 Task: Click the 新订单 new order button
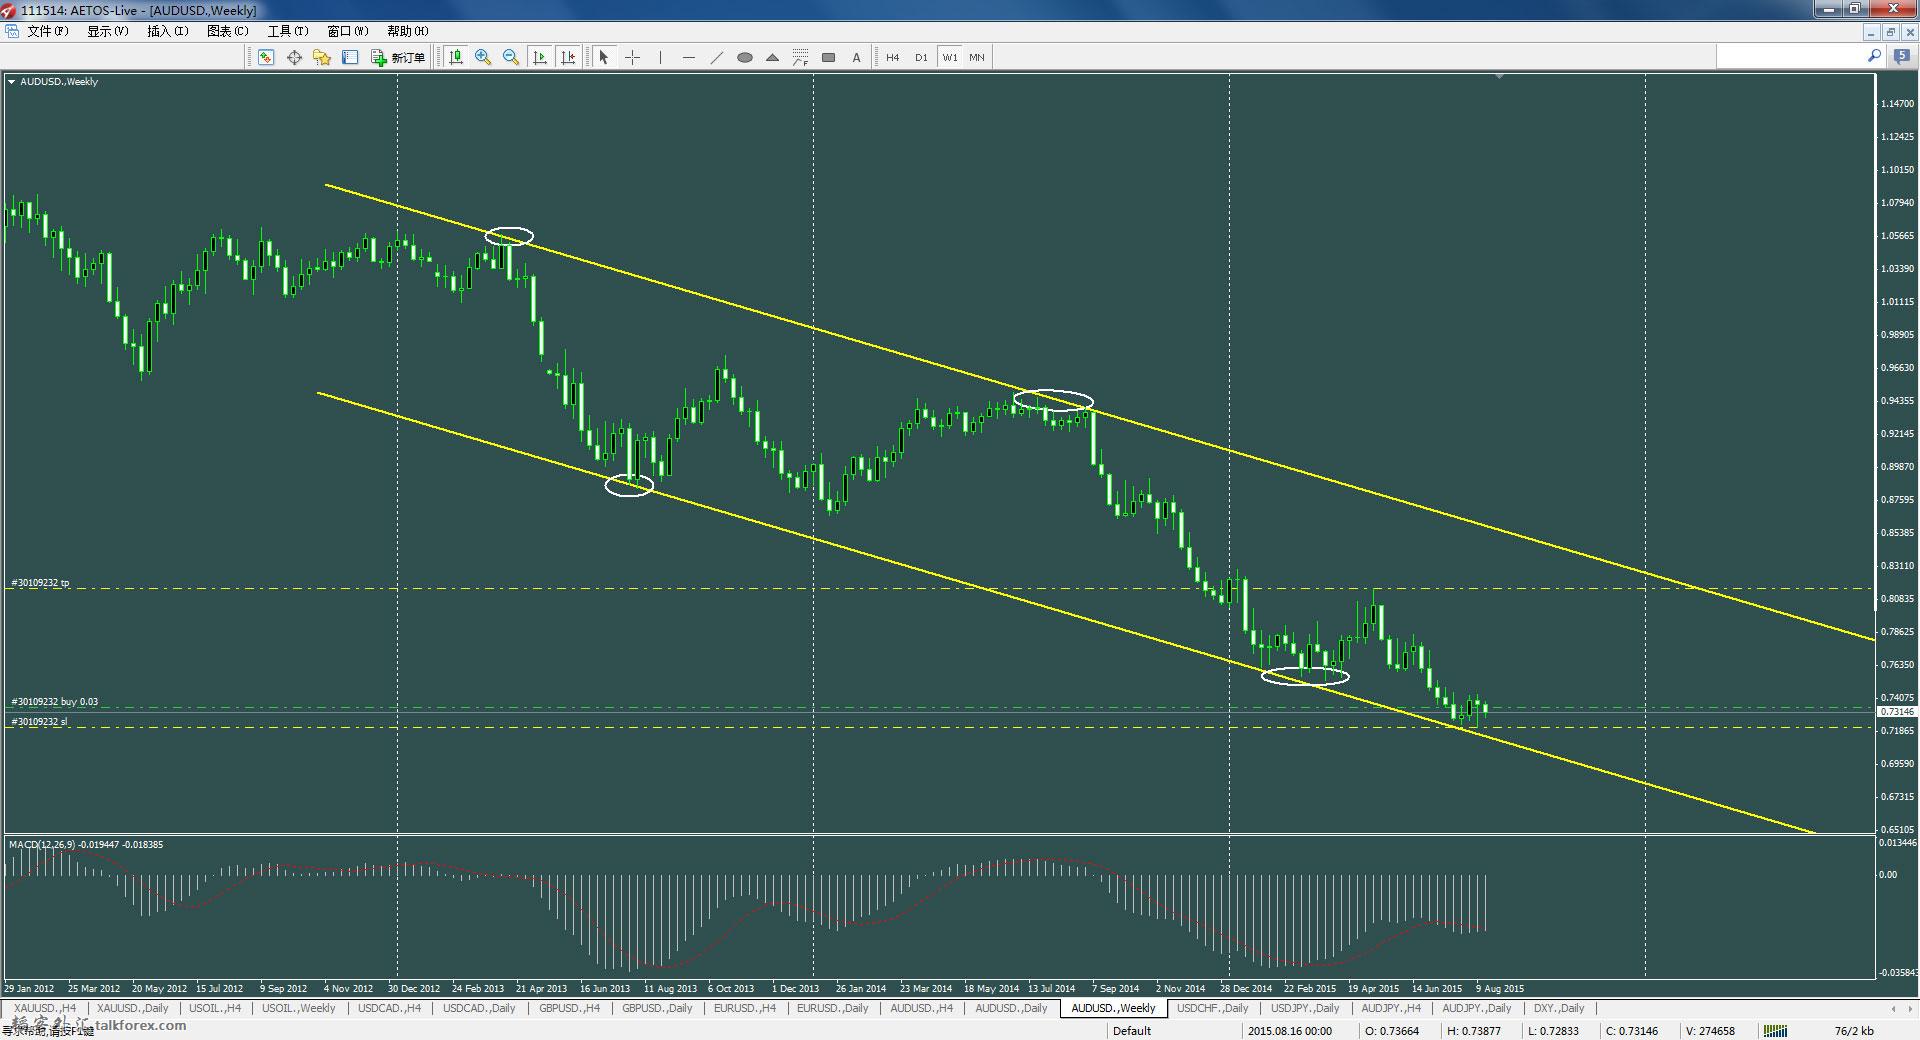(x=398, y=57)
